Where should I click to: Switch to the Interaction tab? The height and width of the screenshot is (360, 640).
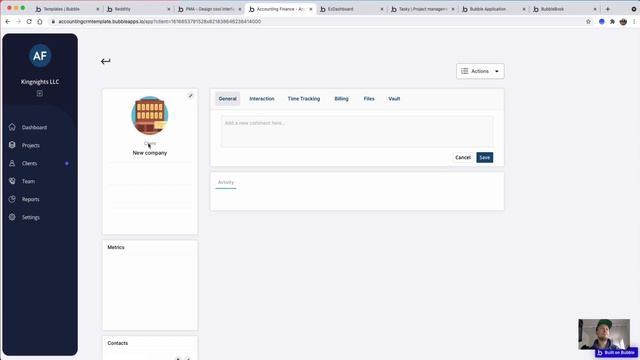[x=262, y=99]
